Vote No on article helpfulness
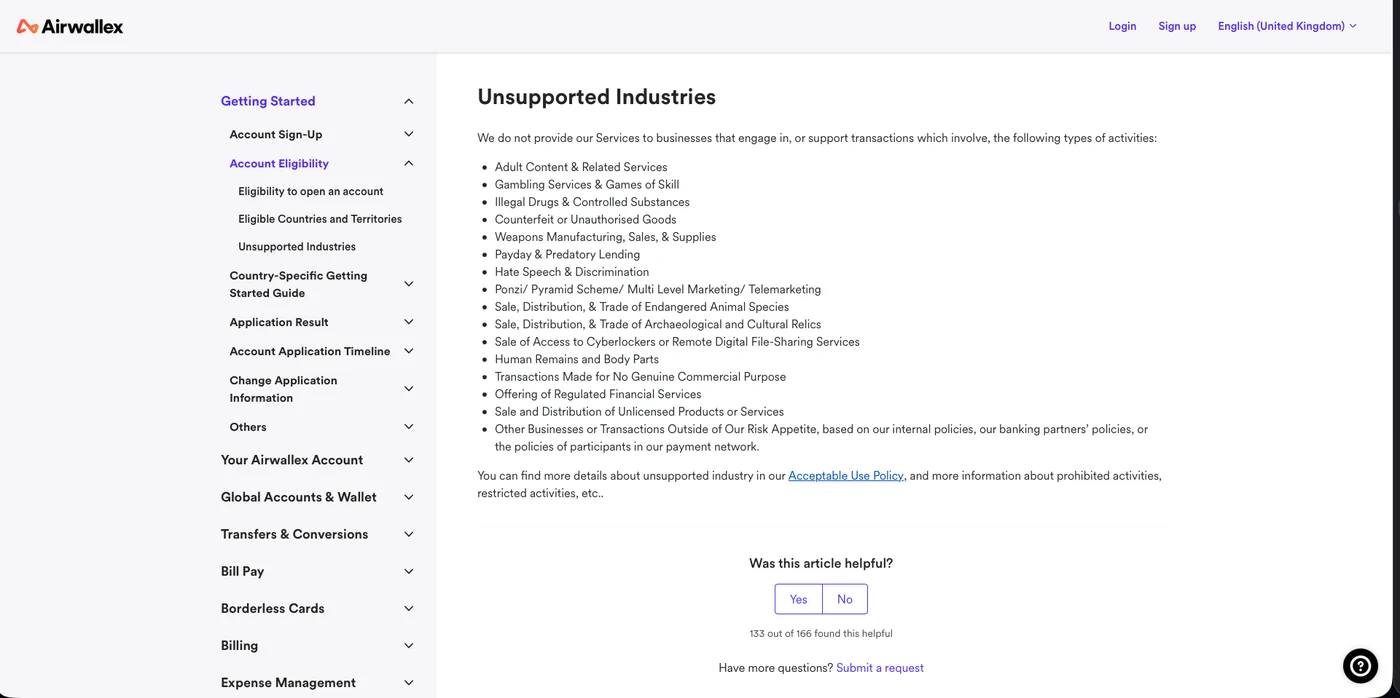Image resolution: width=1400 pixels, height=698 pixels. coord(845,599)
